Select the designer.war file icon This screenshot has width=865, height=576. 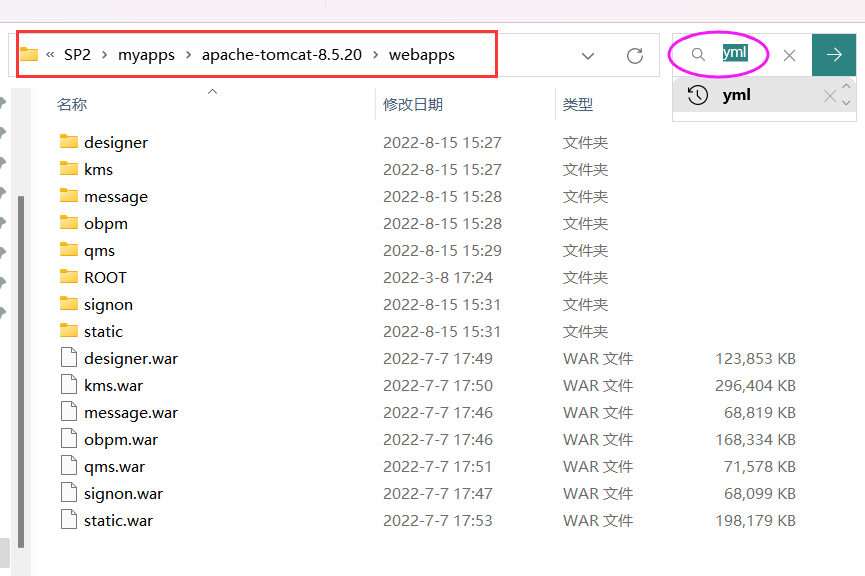[69, 358]
